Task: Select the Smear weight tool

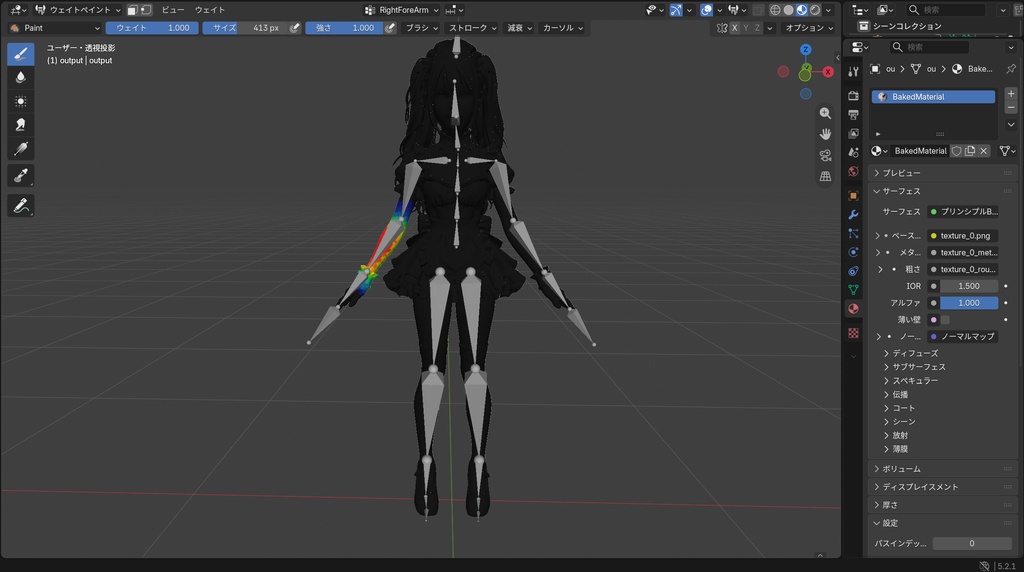Action: pos(21,125)
